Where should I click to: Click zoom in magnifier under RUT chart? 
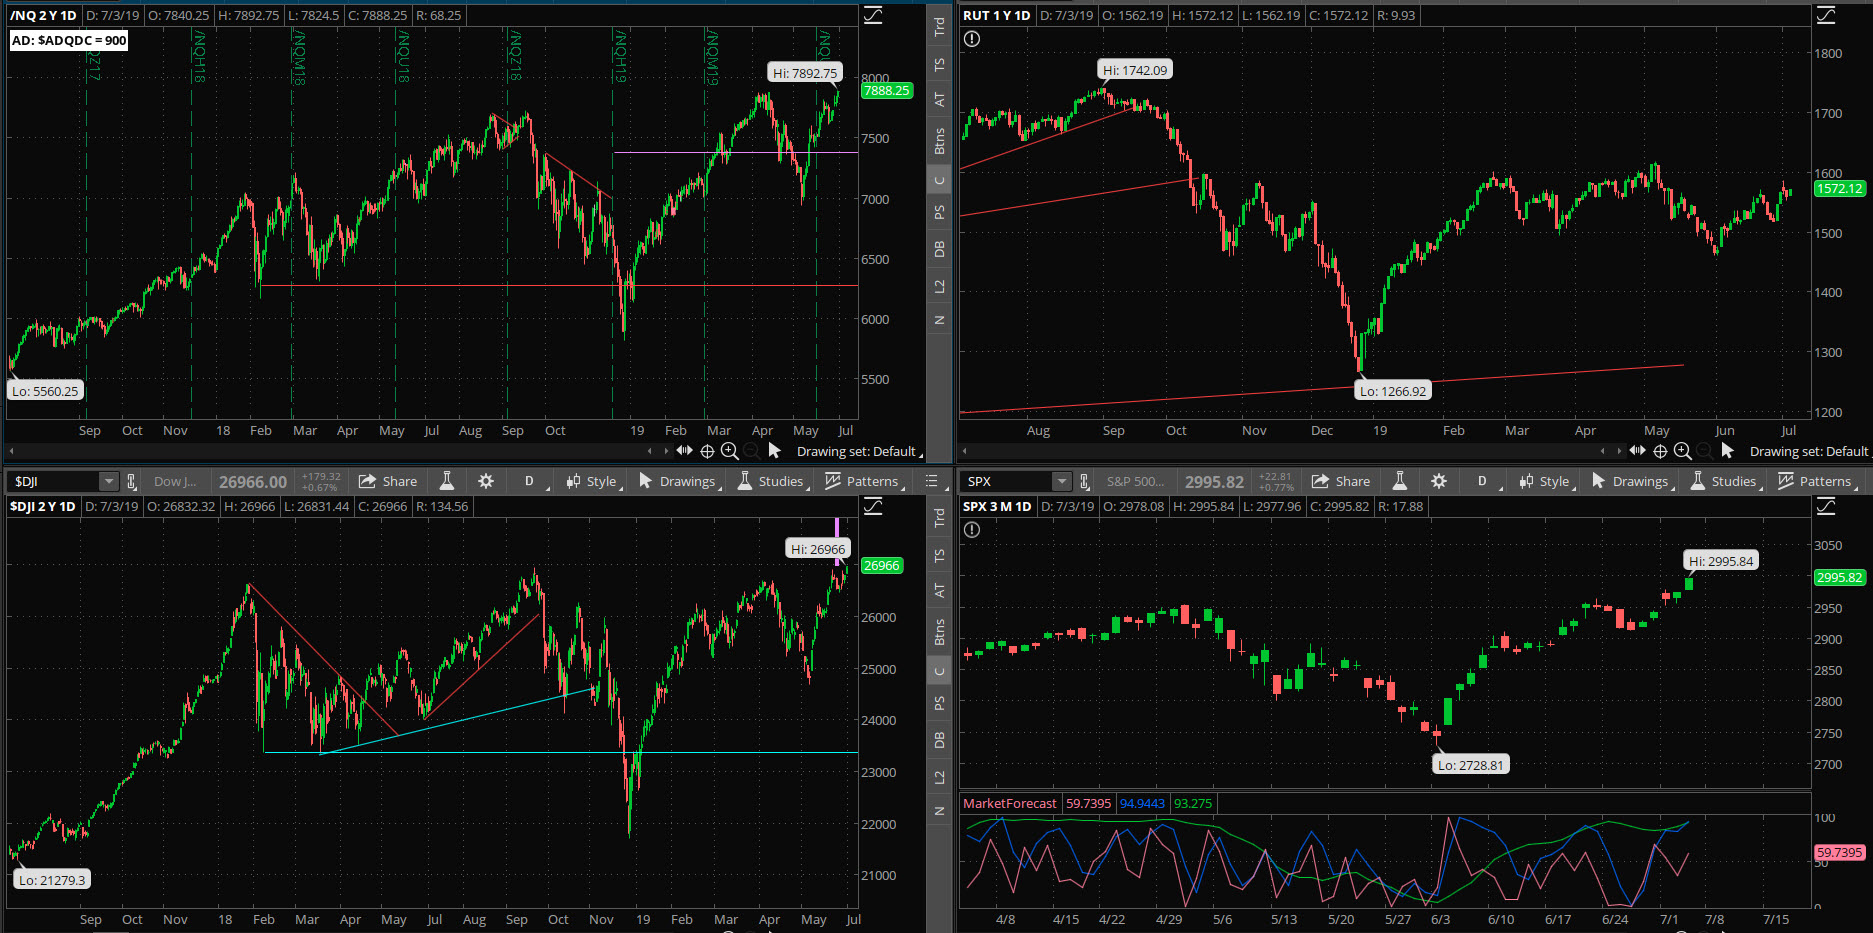click(1683, 451)
